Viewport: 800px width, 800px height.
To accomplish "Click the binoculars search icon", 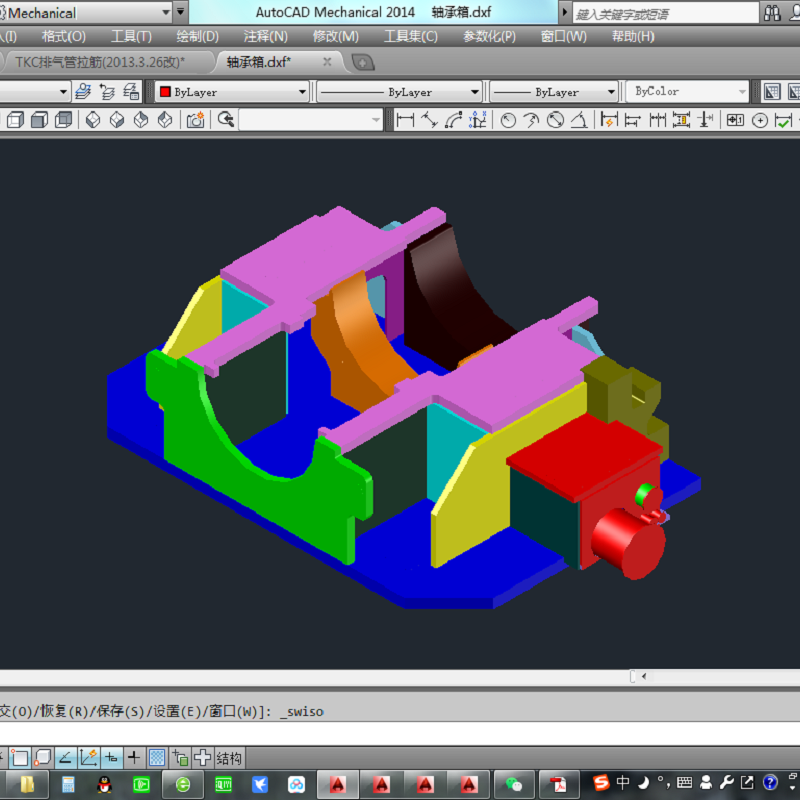I will point(772,13).
